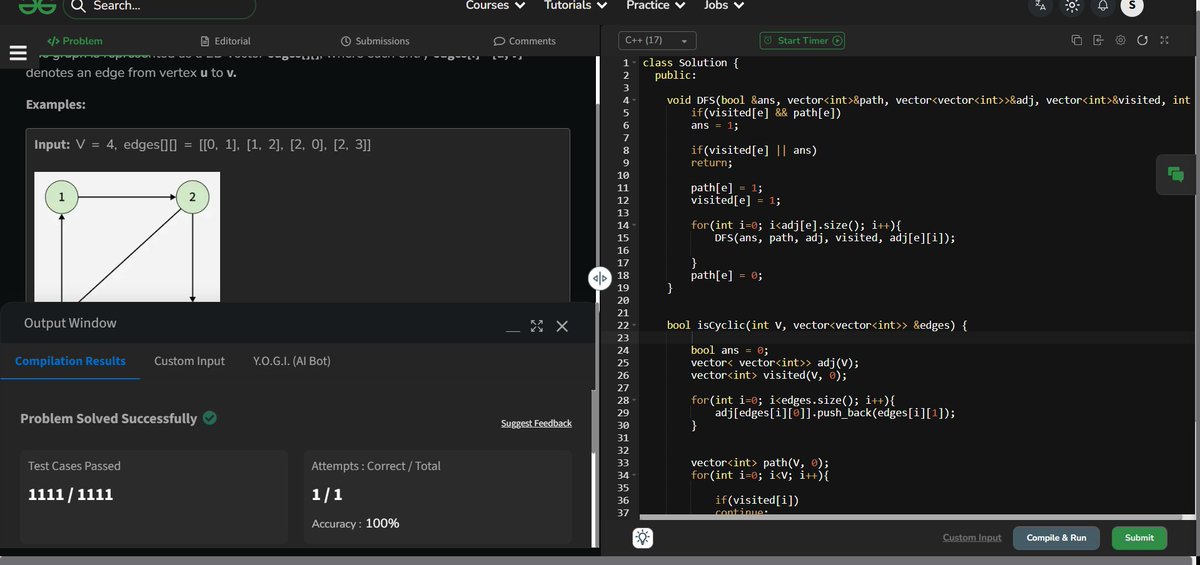The image size is (1200, 565).
Task: Click the '1111 / 1111' test cases value
Action: (70, 495)
